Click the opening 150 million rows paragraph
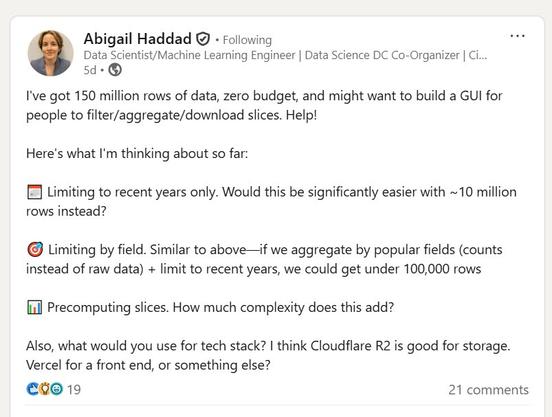Screen dimensions: 552x417 (x=264, y=105)
